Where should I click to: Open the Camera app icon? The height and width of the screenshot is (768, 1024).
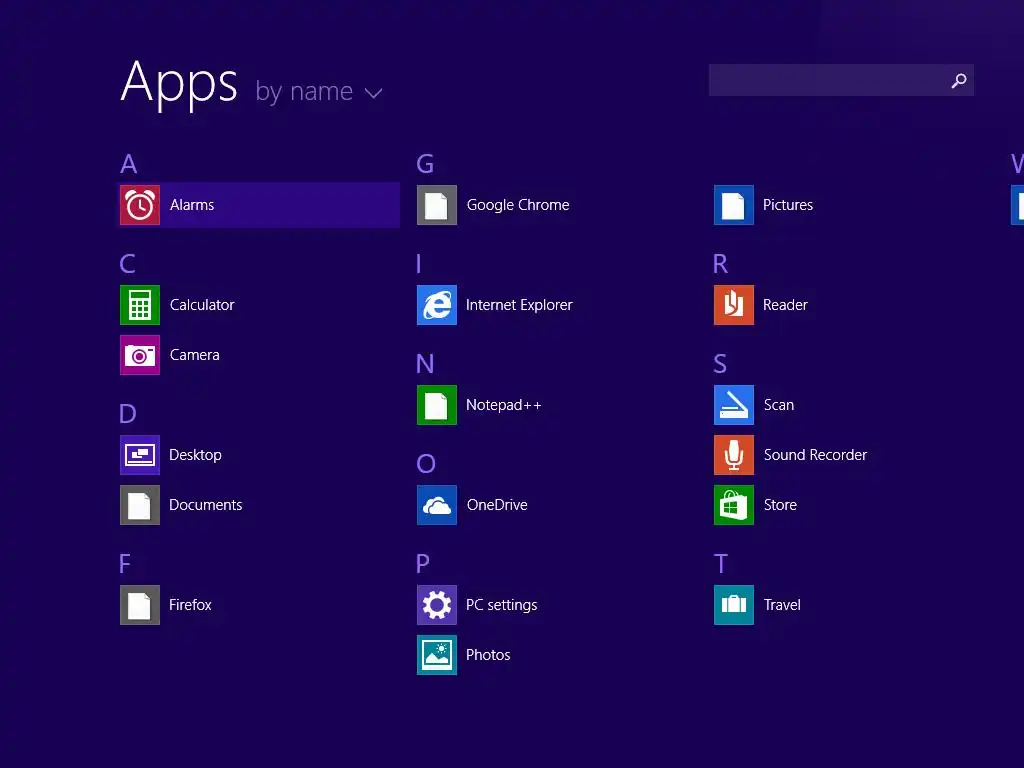point(140,355)
